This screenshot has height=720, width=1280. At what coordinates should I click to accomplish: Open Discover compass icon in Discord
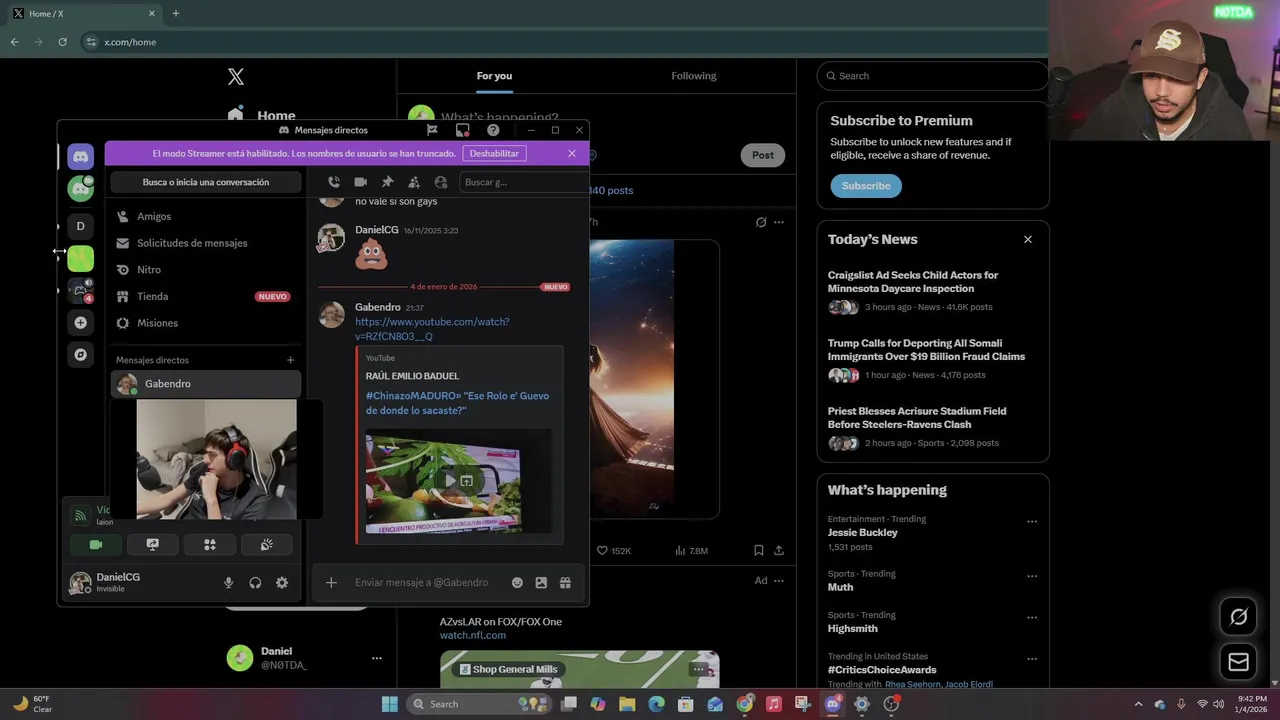81,354
